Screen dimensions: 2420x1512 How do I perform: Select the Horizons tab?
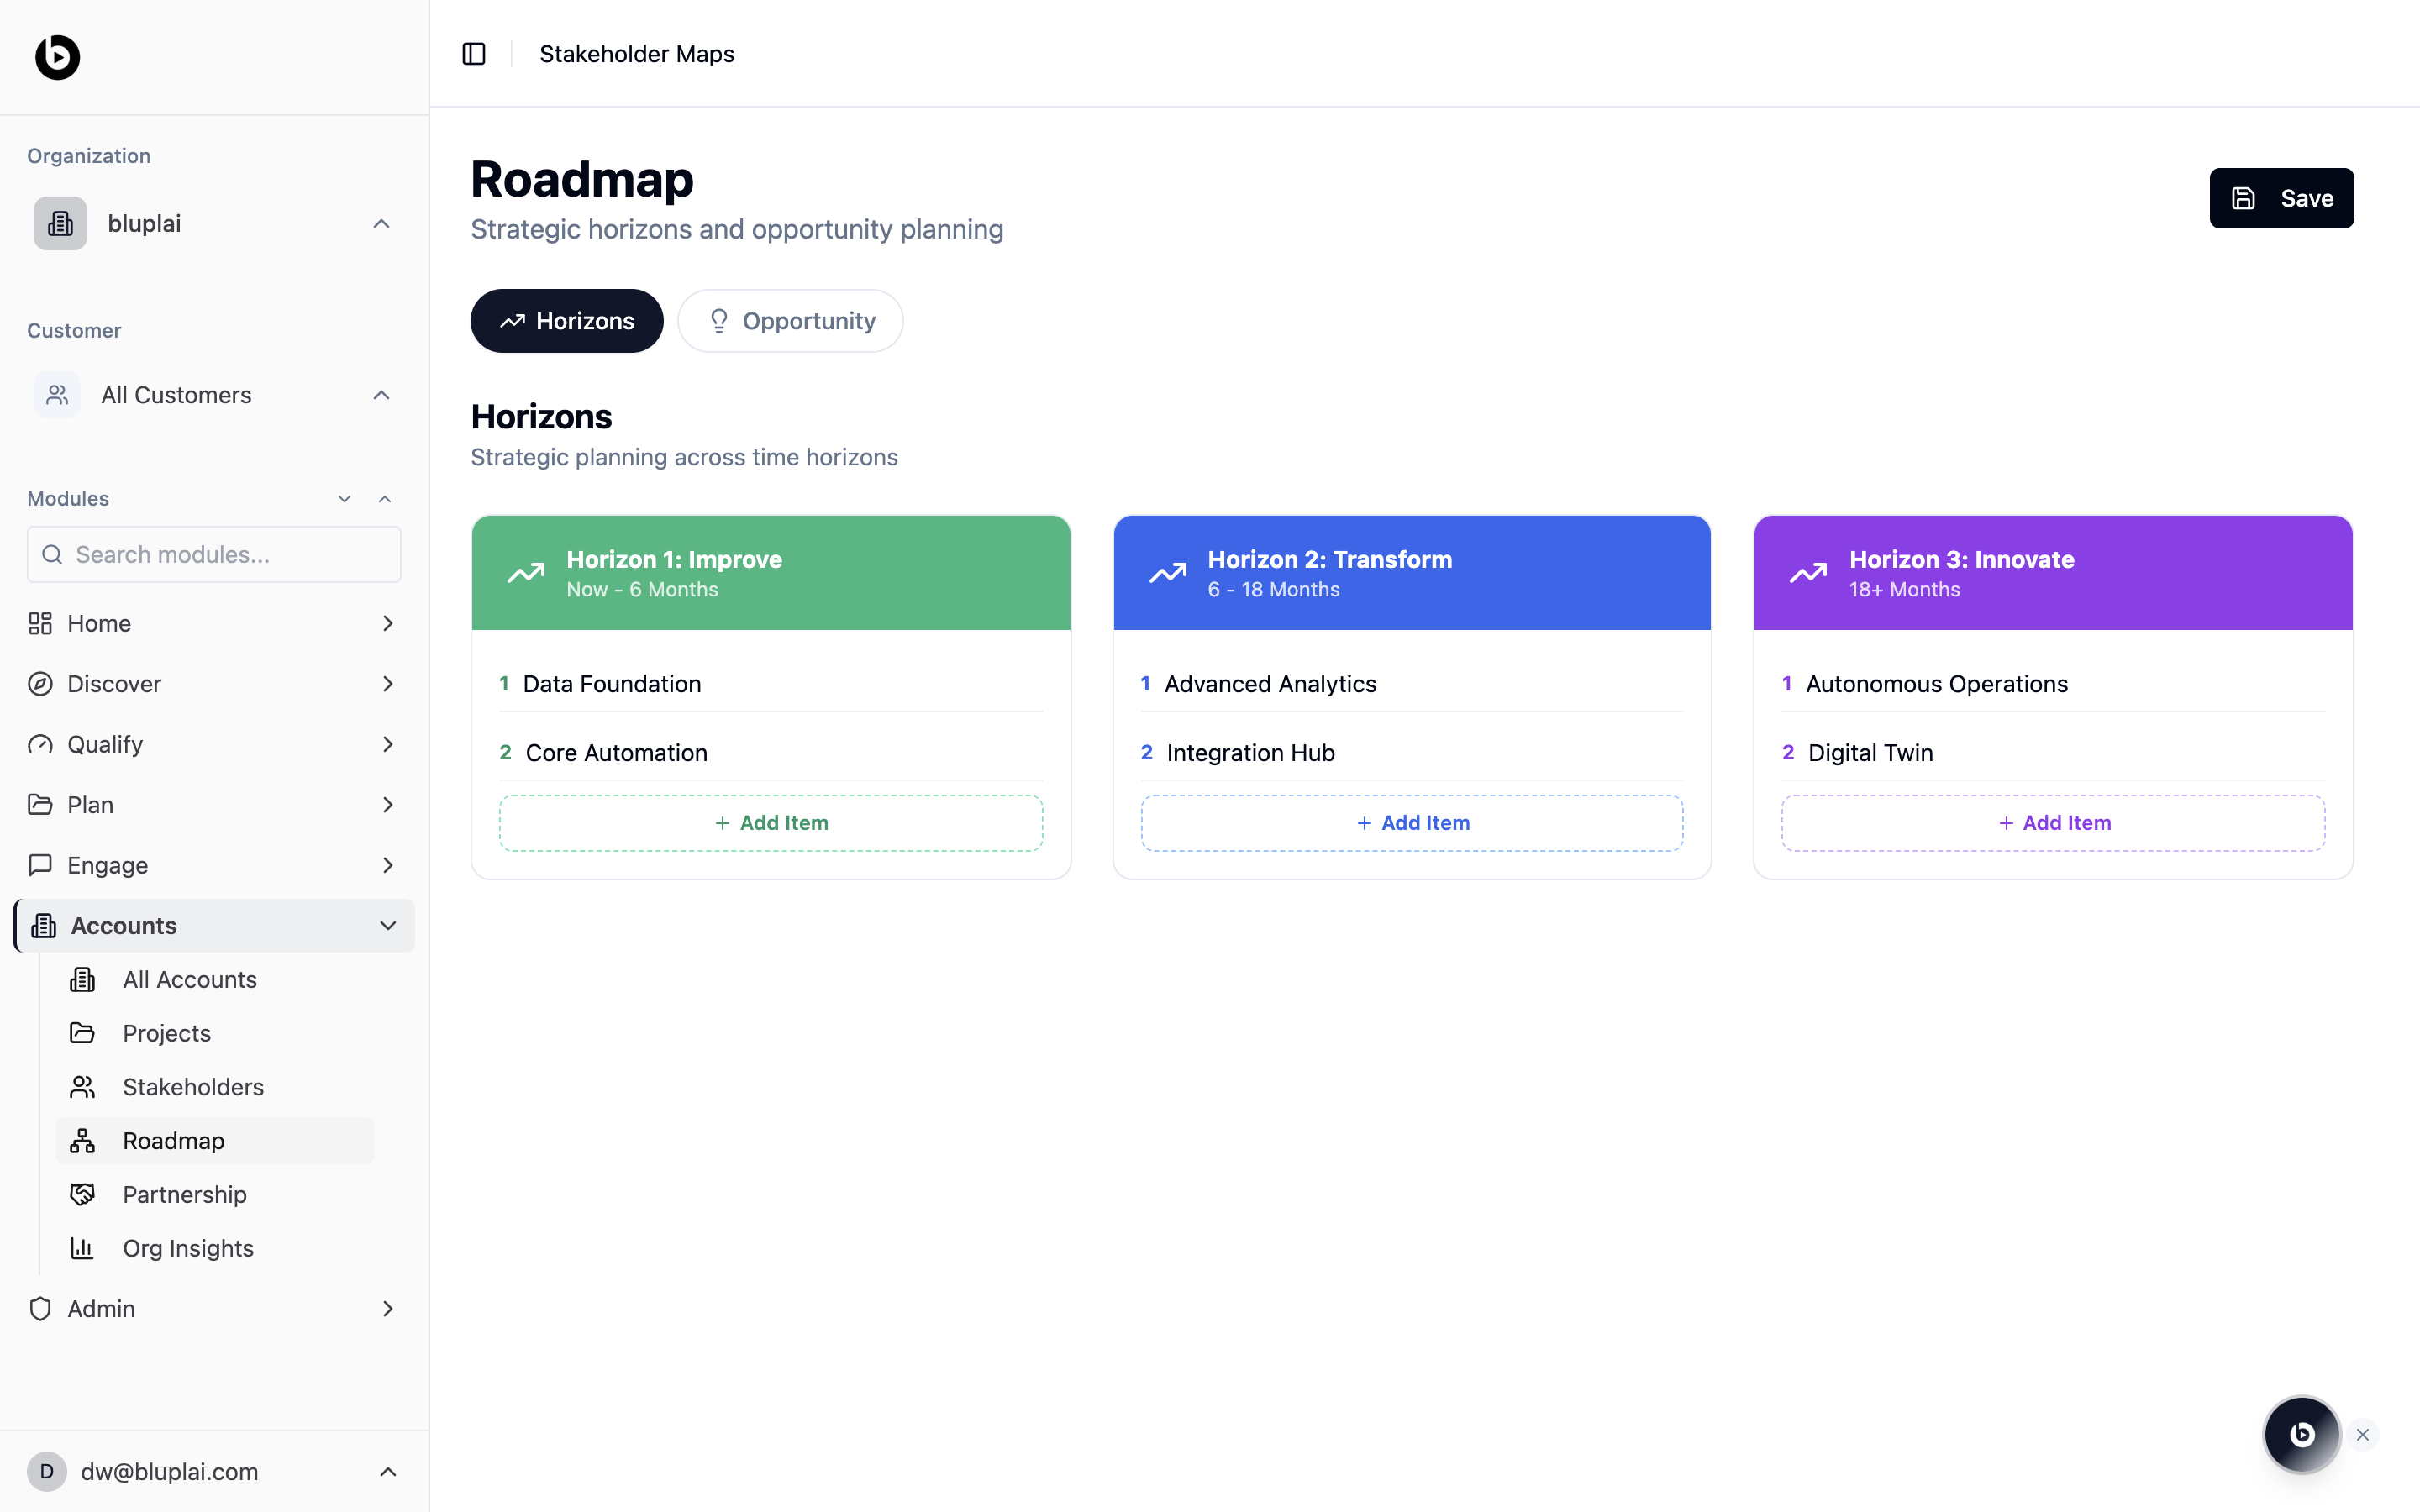(x=566, y=321)
